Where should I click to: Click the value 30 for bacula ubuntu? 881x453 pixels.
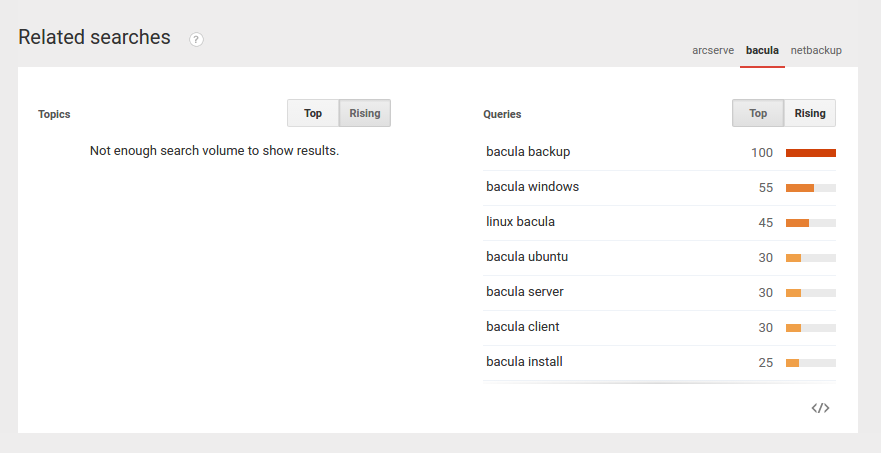tap(766, 257)
